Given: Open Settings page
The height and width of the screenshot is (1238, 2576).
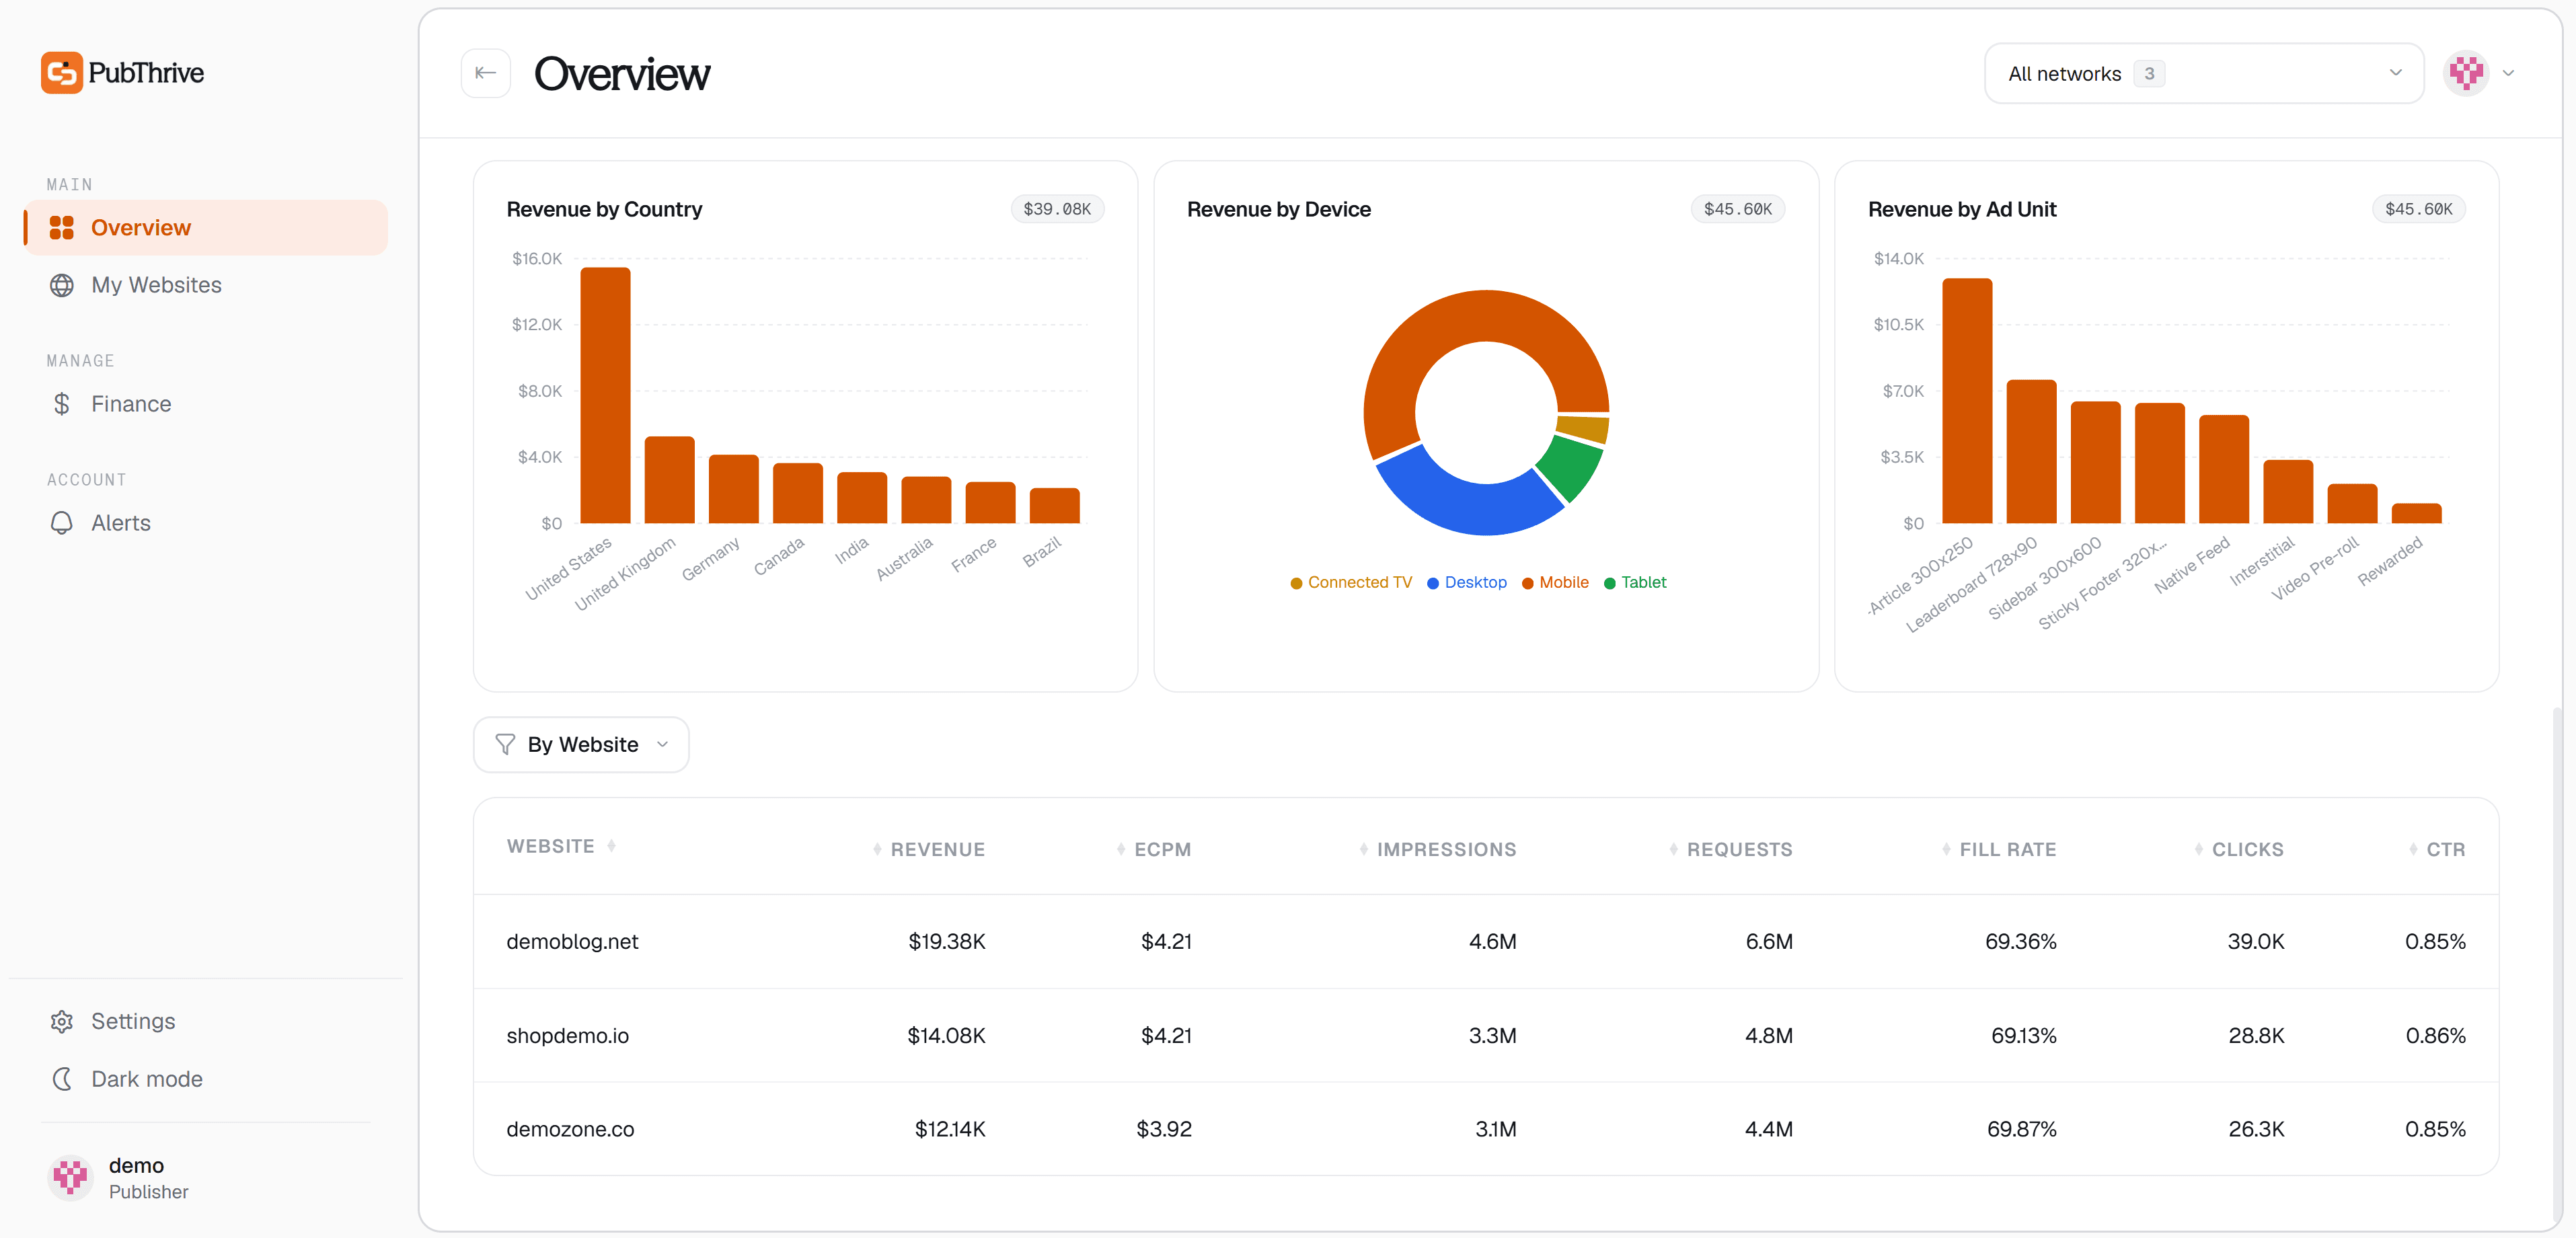Looking at the screenshot, I should pos(205,1021).
